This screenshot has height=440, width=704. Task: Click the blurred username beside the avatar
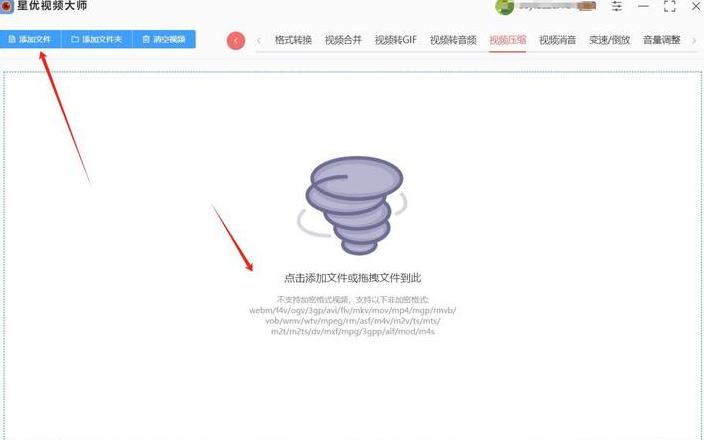(556, 6)
